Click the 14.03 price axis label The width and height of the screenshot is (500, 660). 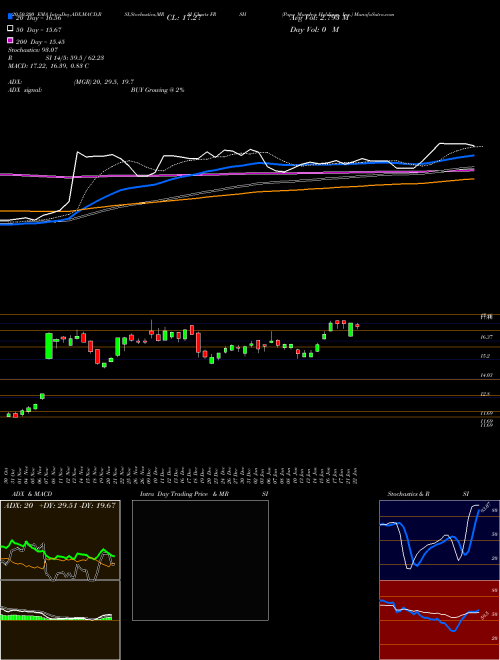(487, 375)
